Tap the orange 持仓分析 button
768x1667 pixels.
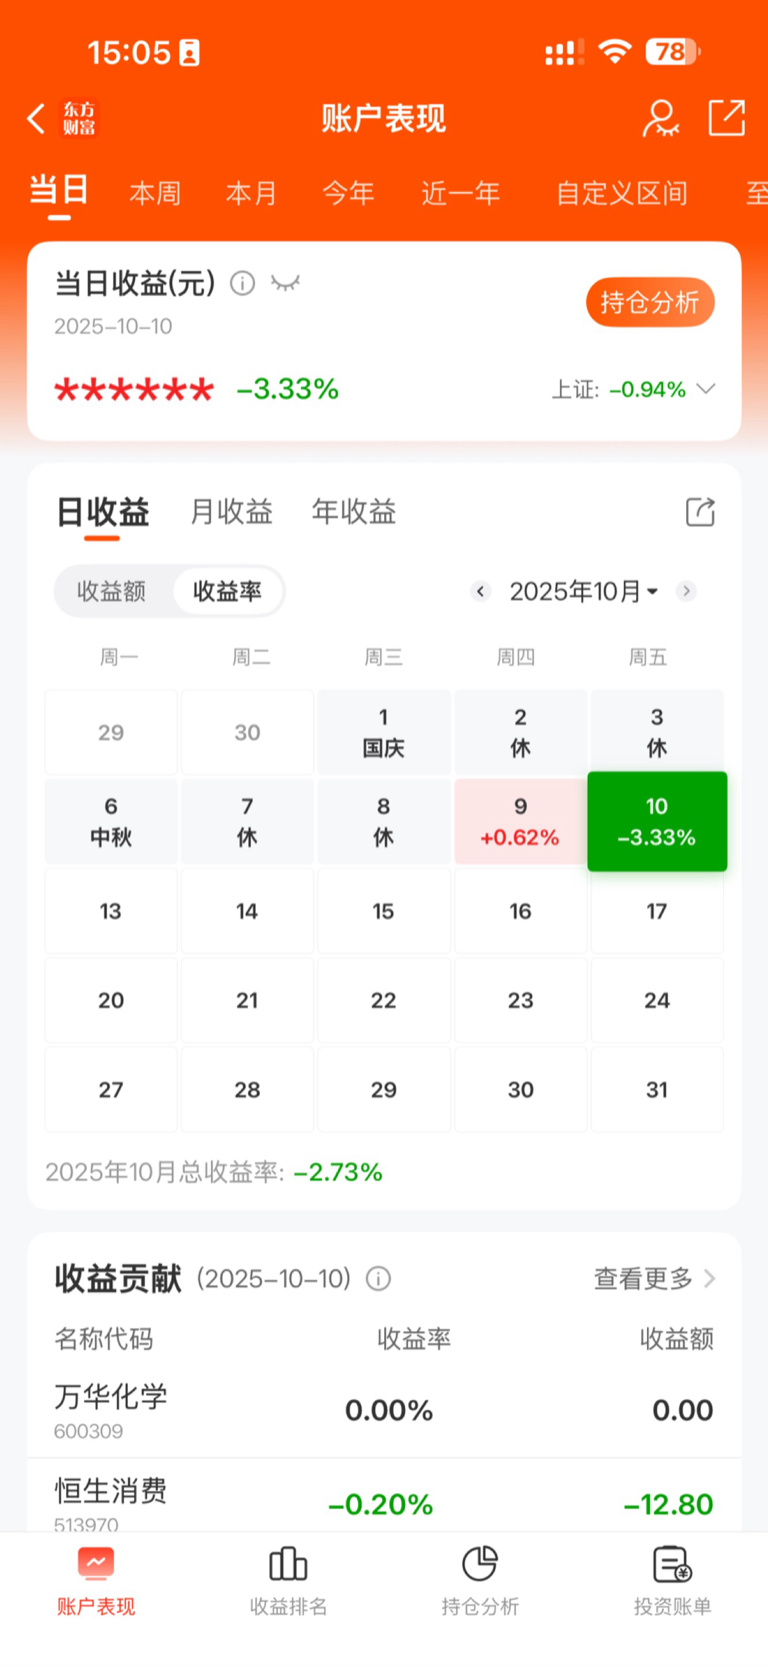tap(650, 302)
